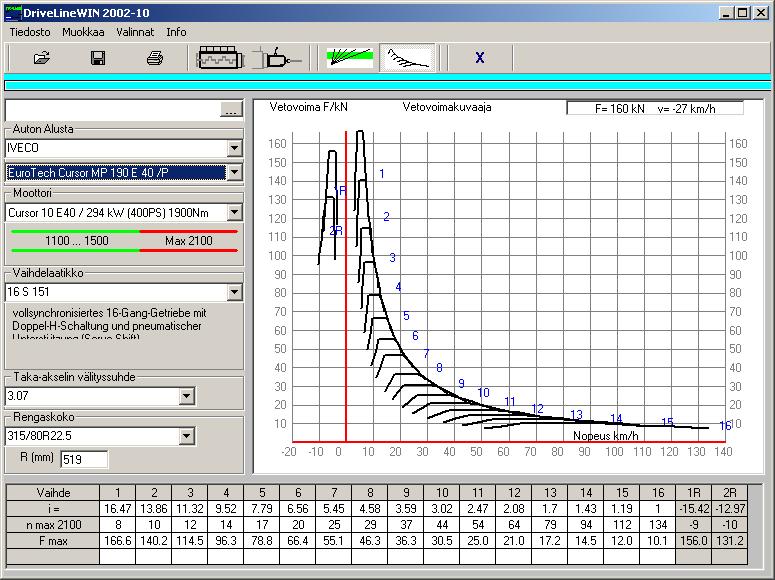This screenshot has height=580, width=775.
Task: Open the Cursor 10 engine dropdown
Action: pyautogui.click(x=234, y=212)
